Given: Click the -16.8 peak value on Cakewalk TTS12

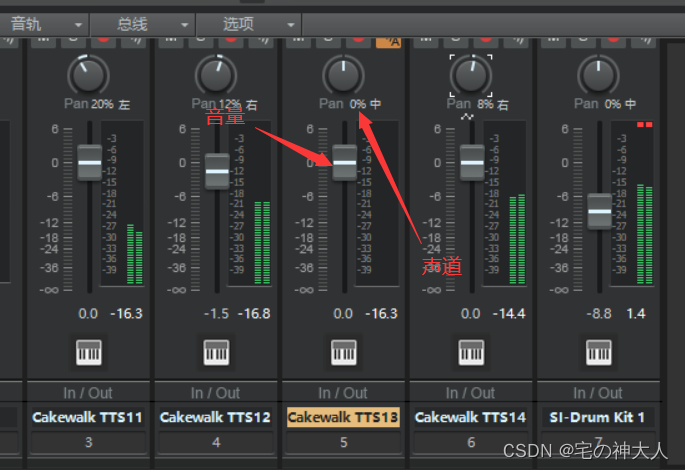Looking at the screenshot, I should click(x=254, y=314).
